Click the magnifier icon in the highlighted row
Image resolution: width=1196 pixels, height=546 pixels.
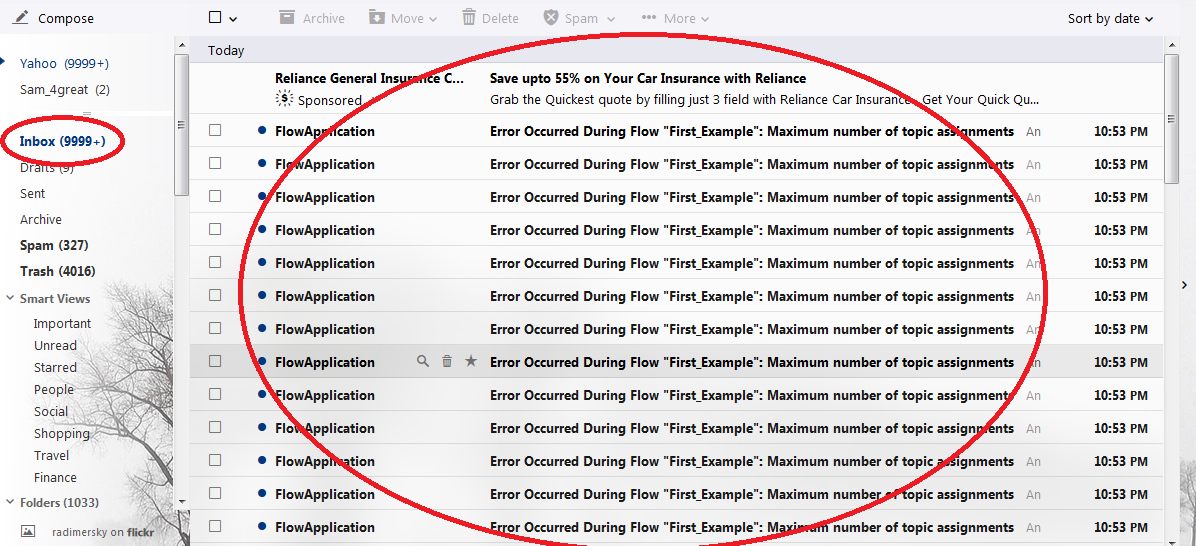click(x=423, y=361)
